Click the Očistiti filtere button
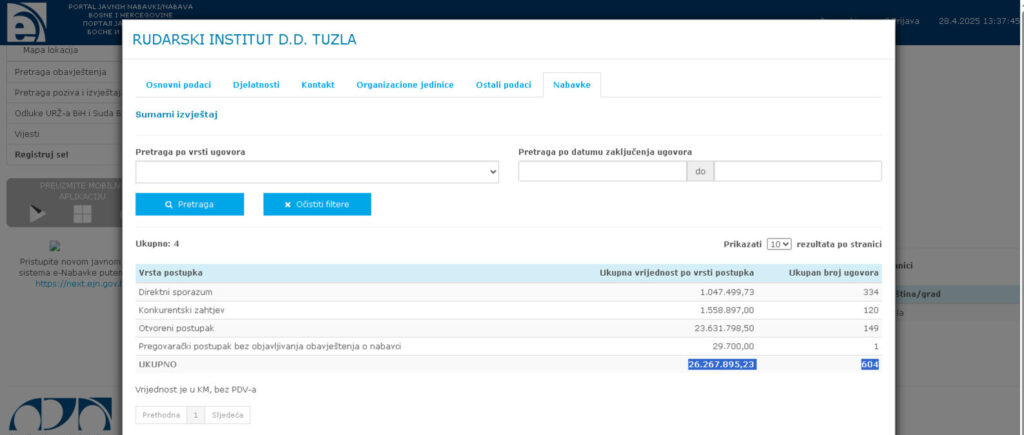Viewport: 1024px width, 435px height. [x=317, y=204]
